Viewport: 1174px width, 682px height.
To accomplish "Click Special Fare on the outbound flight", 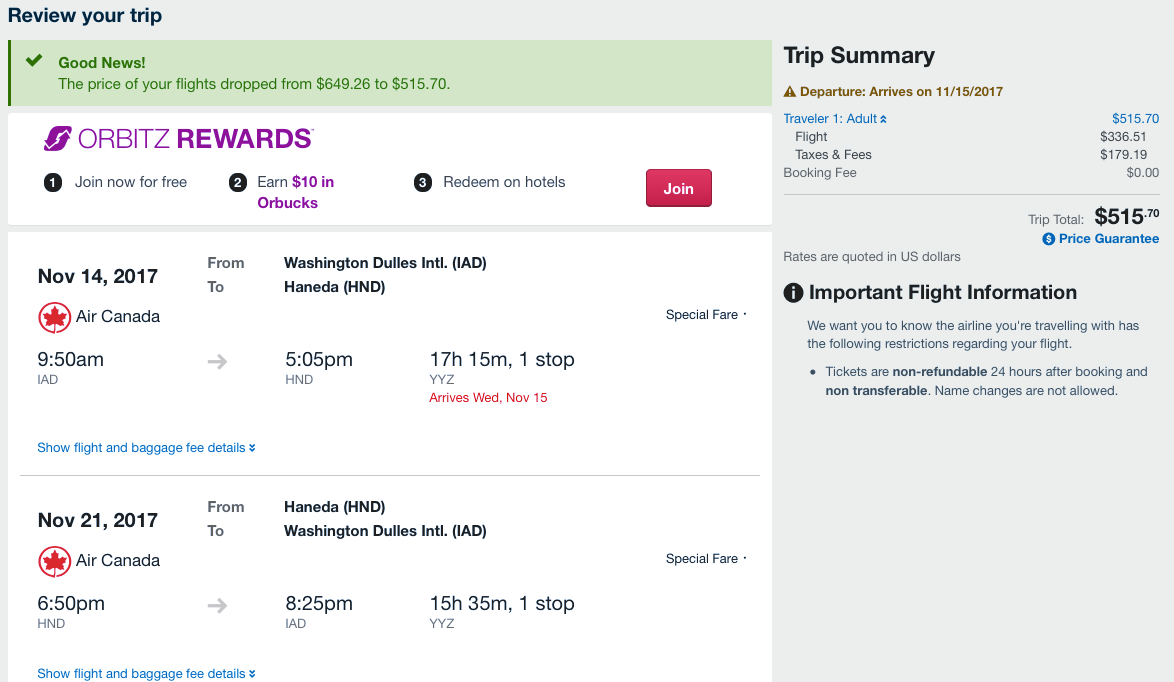I will (x=702, y=315).
